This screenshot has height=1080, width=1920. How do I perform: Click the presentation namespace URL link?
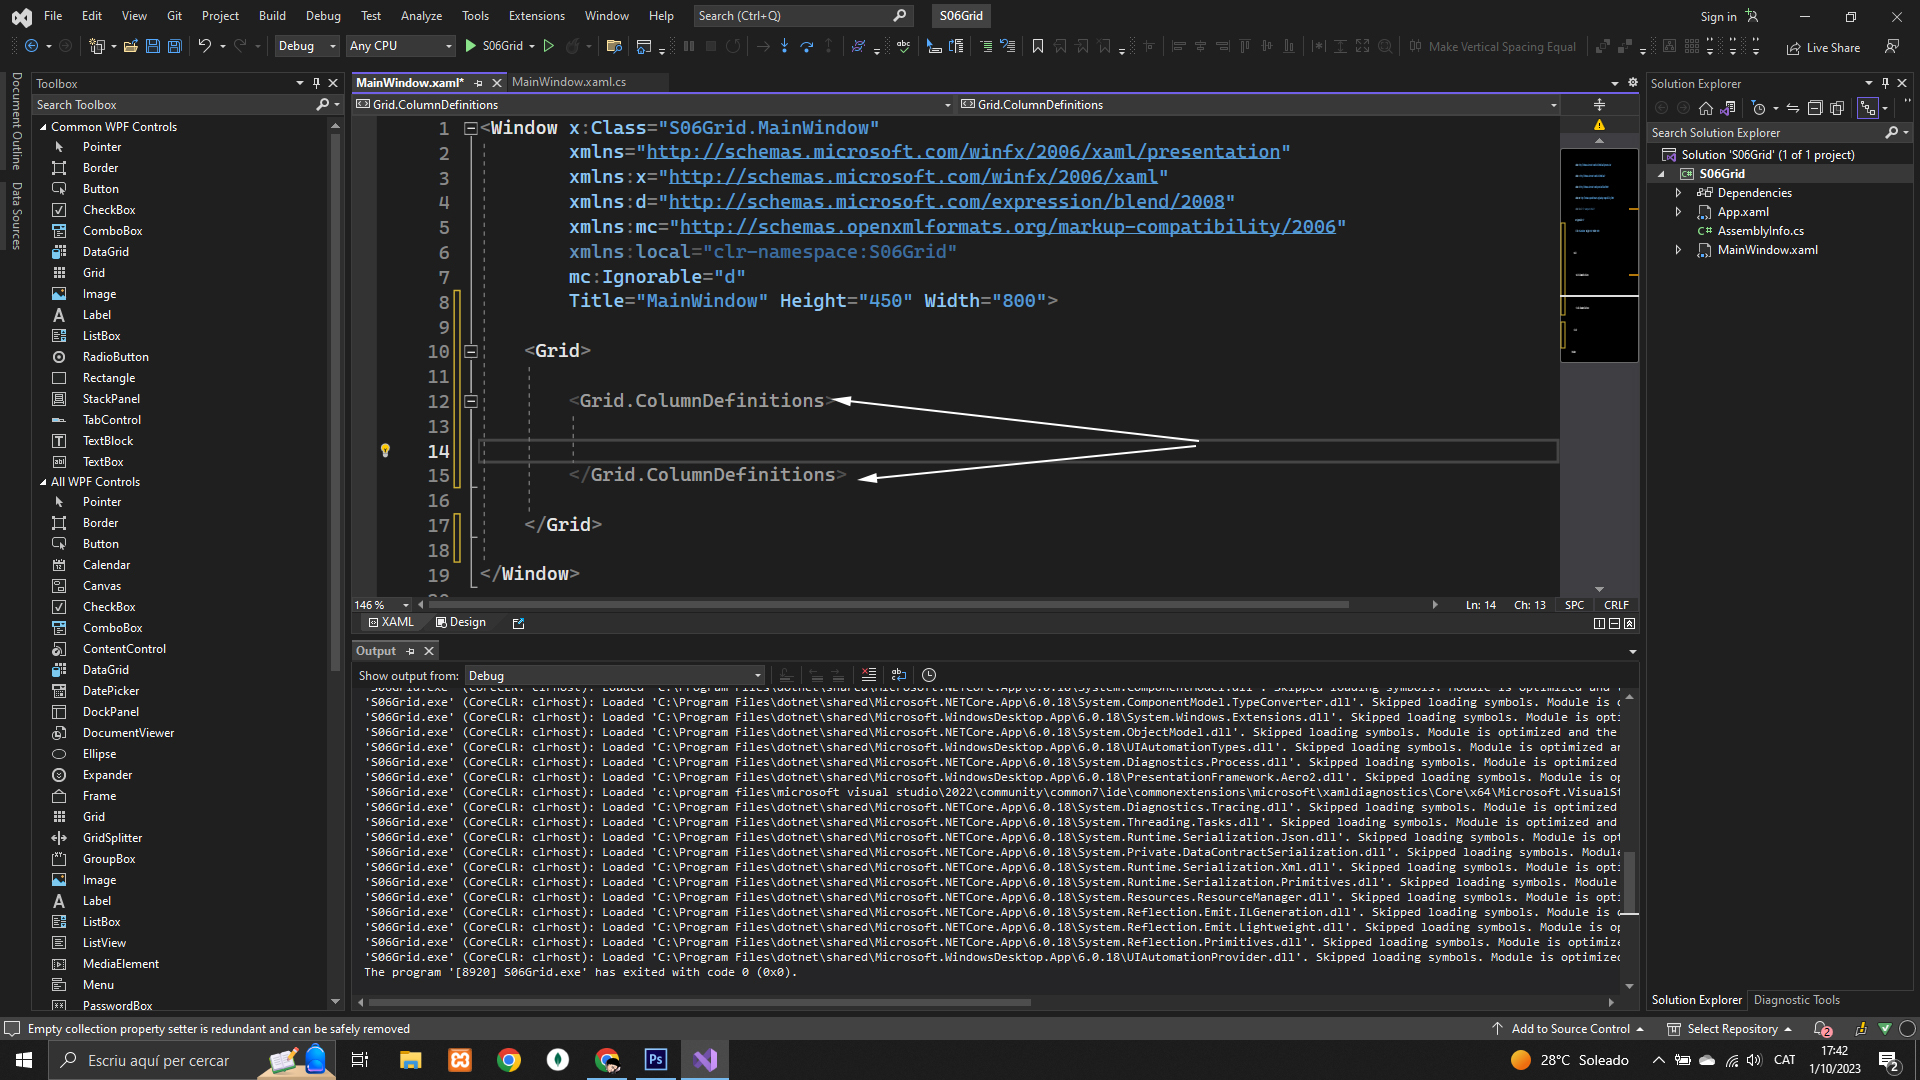[x=963, y=152]
